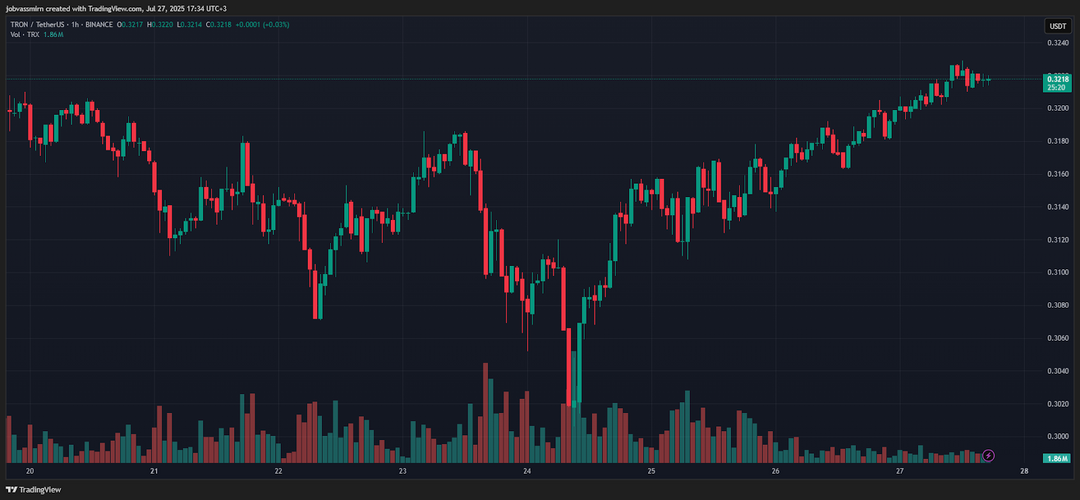Click the created with TradingView.com header text
This screenshot has height=500, width=1080.
pos(108,8)
